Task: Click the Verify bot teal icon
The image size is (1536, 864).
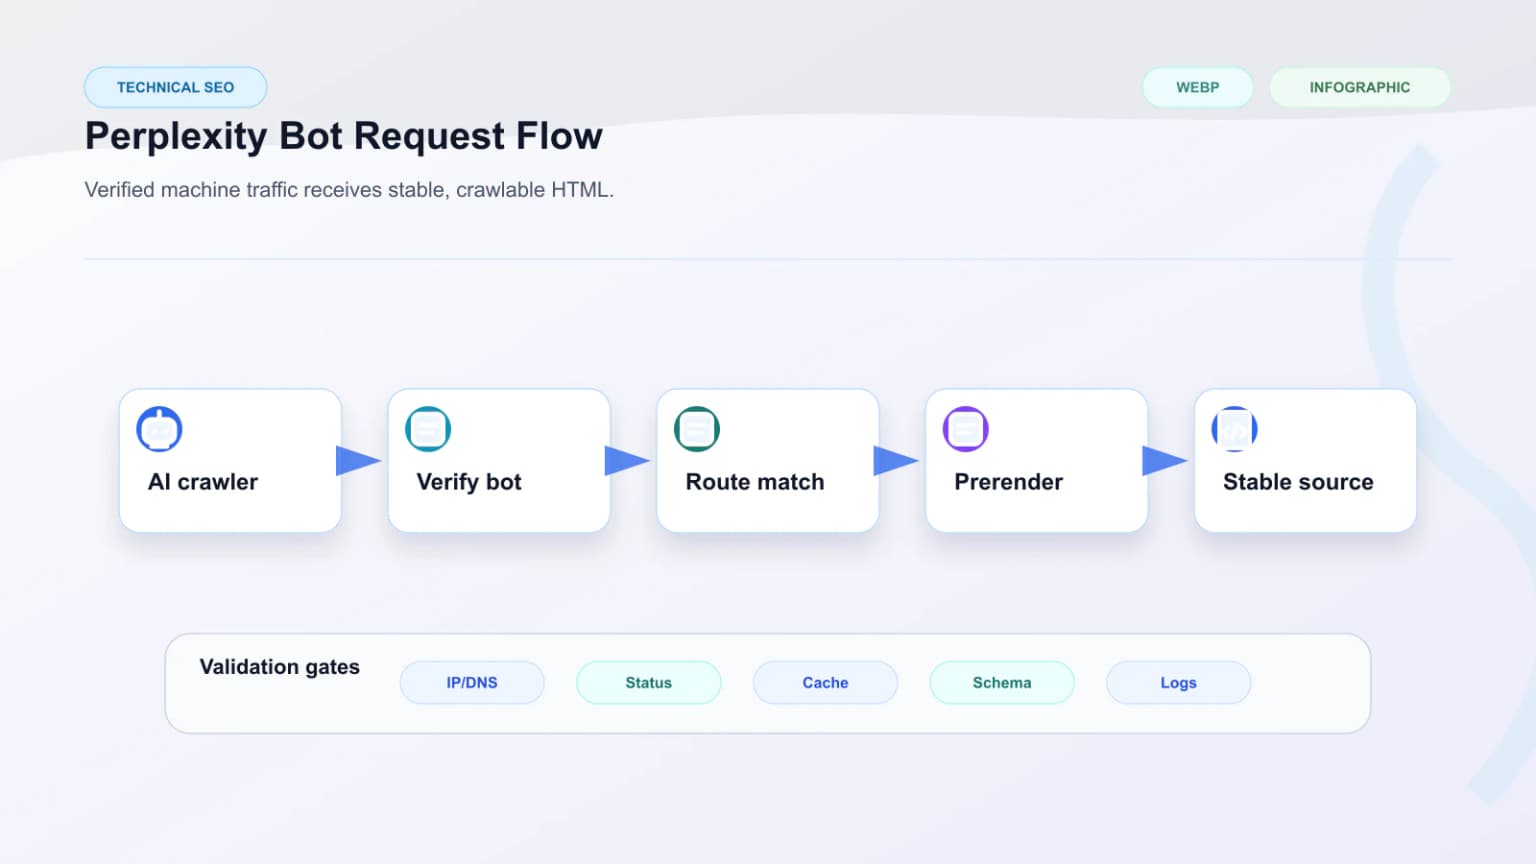Action: coord(428,429)
